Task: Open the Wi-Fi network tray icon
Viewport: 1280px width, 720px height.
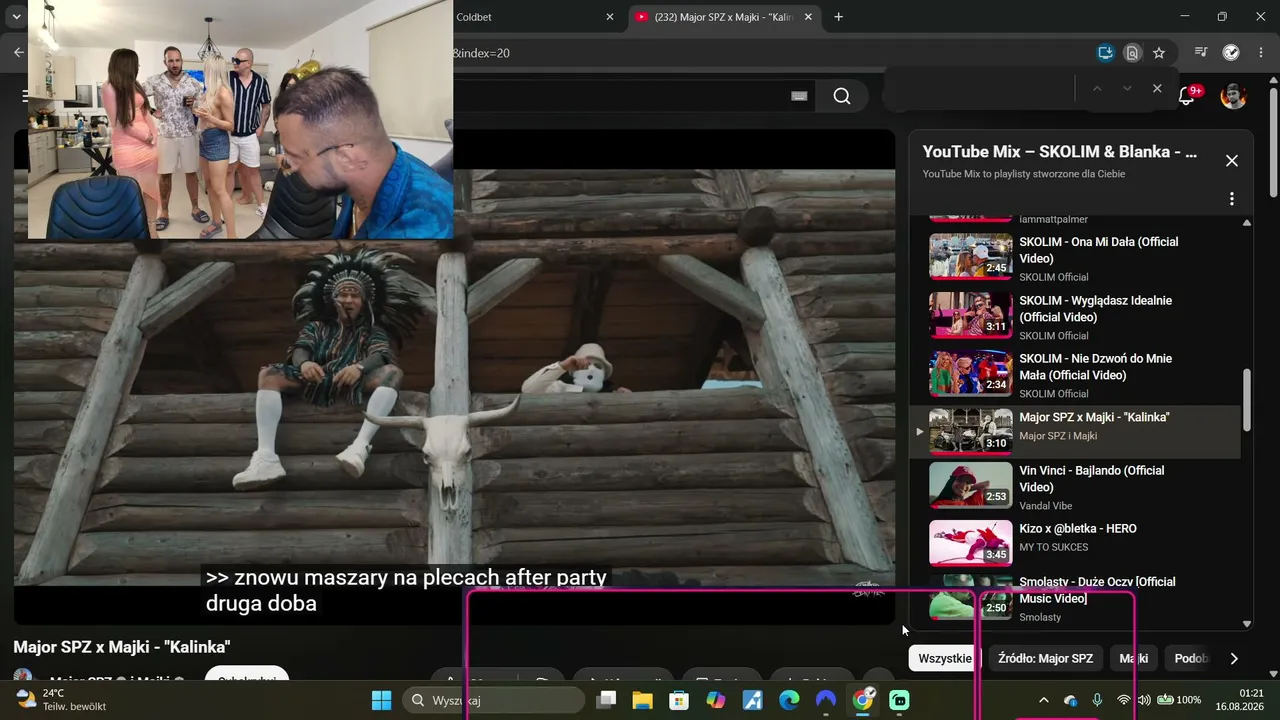Action: point(1124,700)
